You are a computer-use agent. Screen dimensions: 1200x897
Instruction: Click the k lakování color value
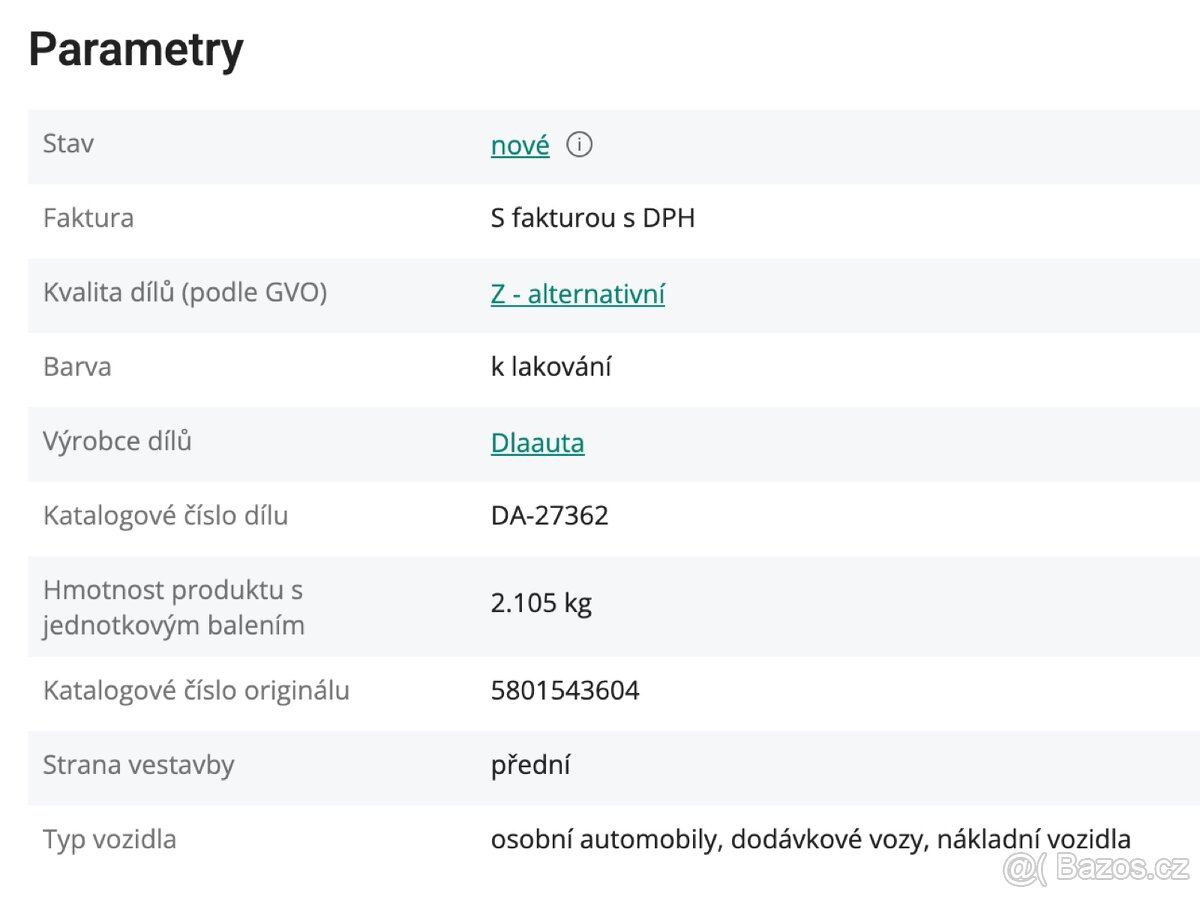pyautogui.click(x=551, y=367)
